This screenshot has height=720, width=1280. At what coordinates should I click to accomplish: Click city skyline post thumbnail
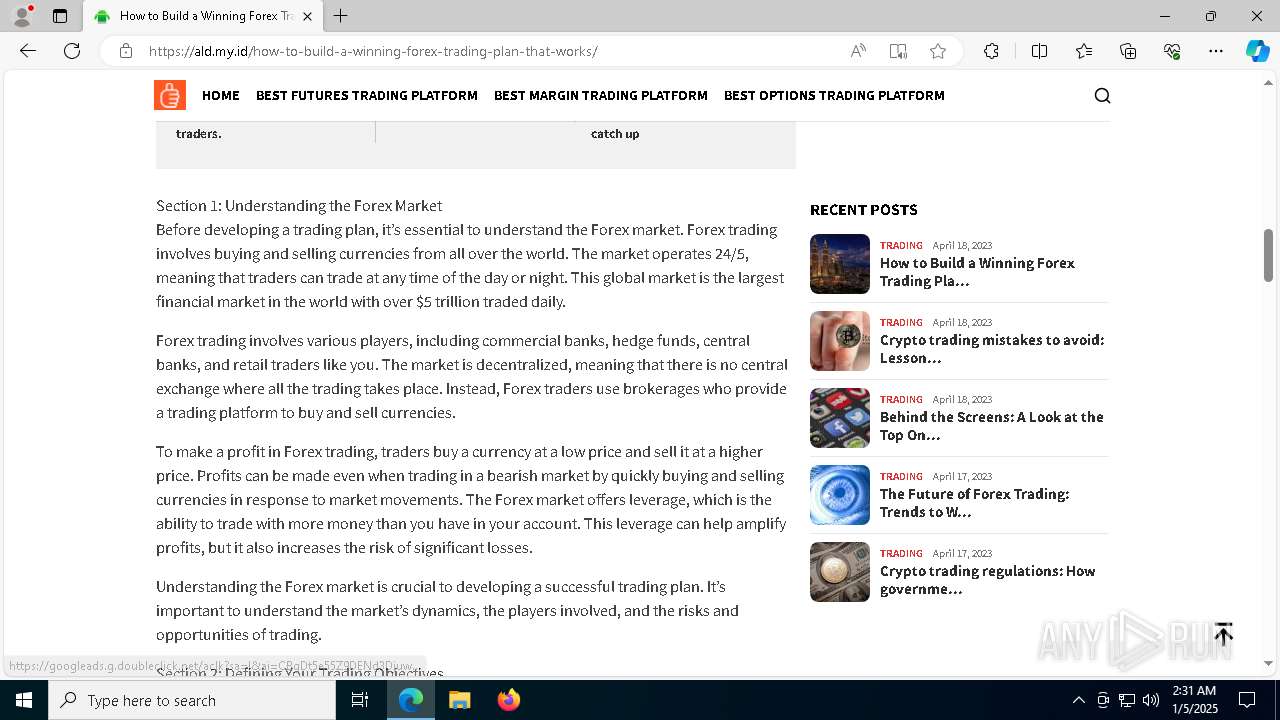840,264
